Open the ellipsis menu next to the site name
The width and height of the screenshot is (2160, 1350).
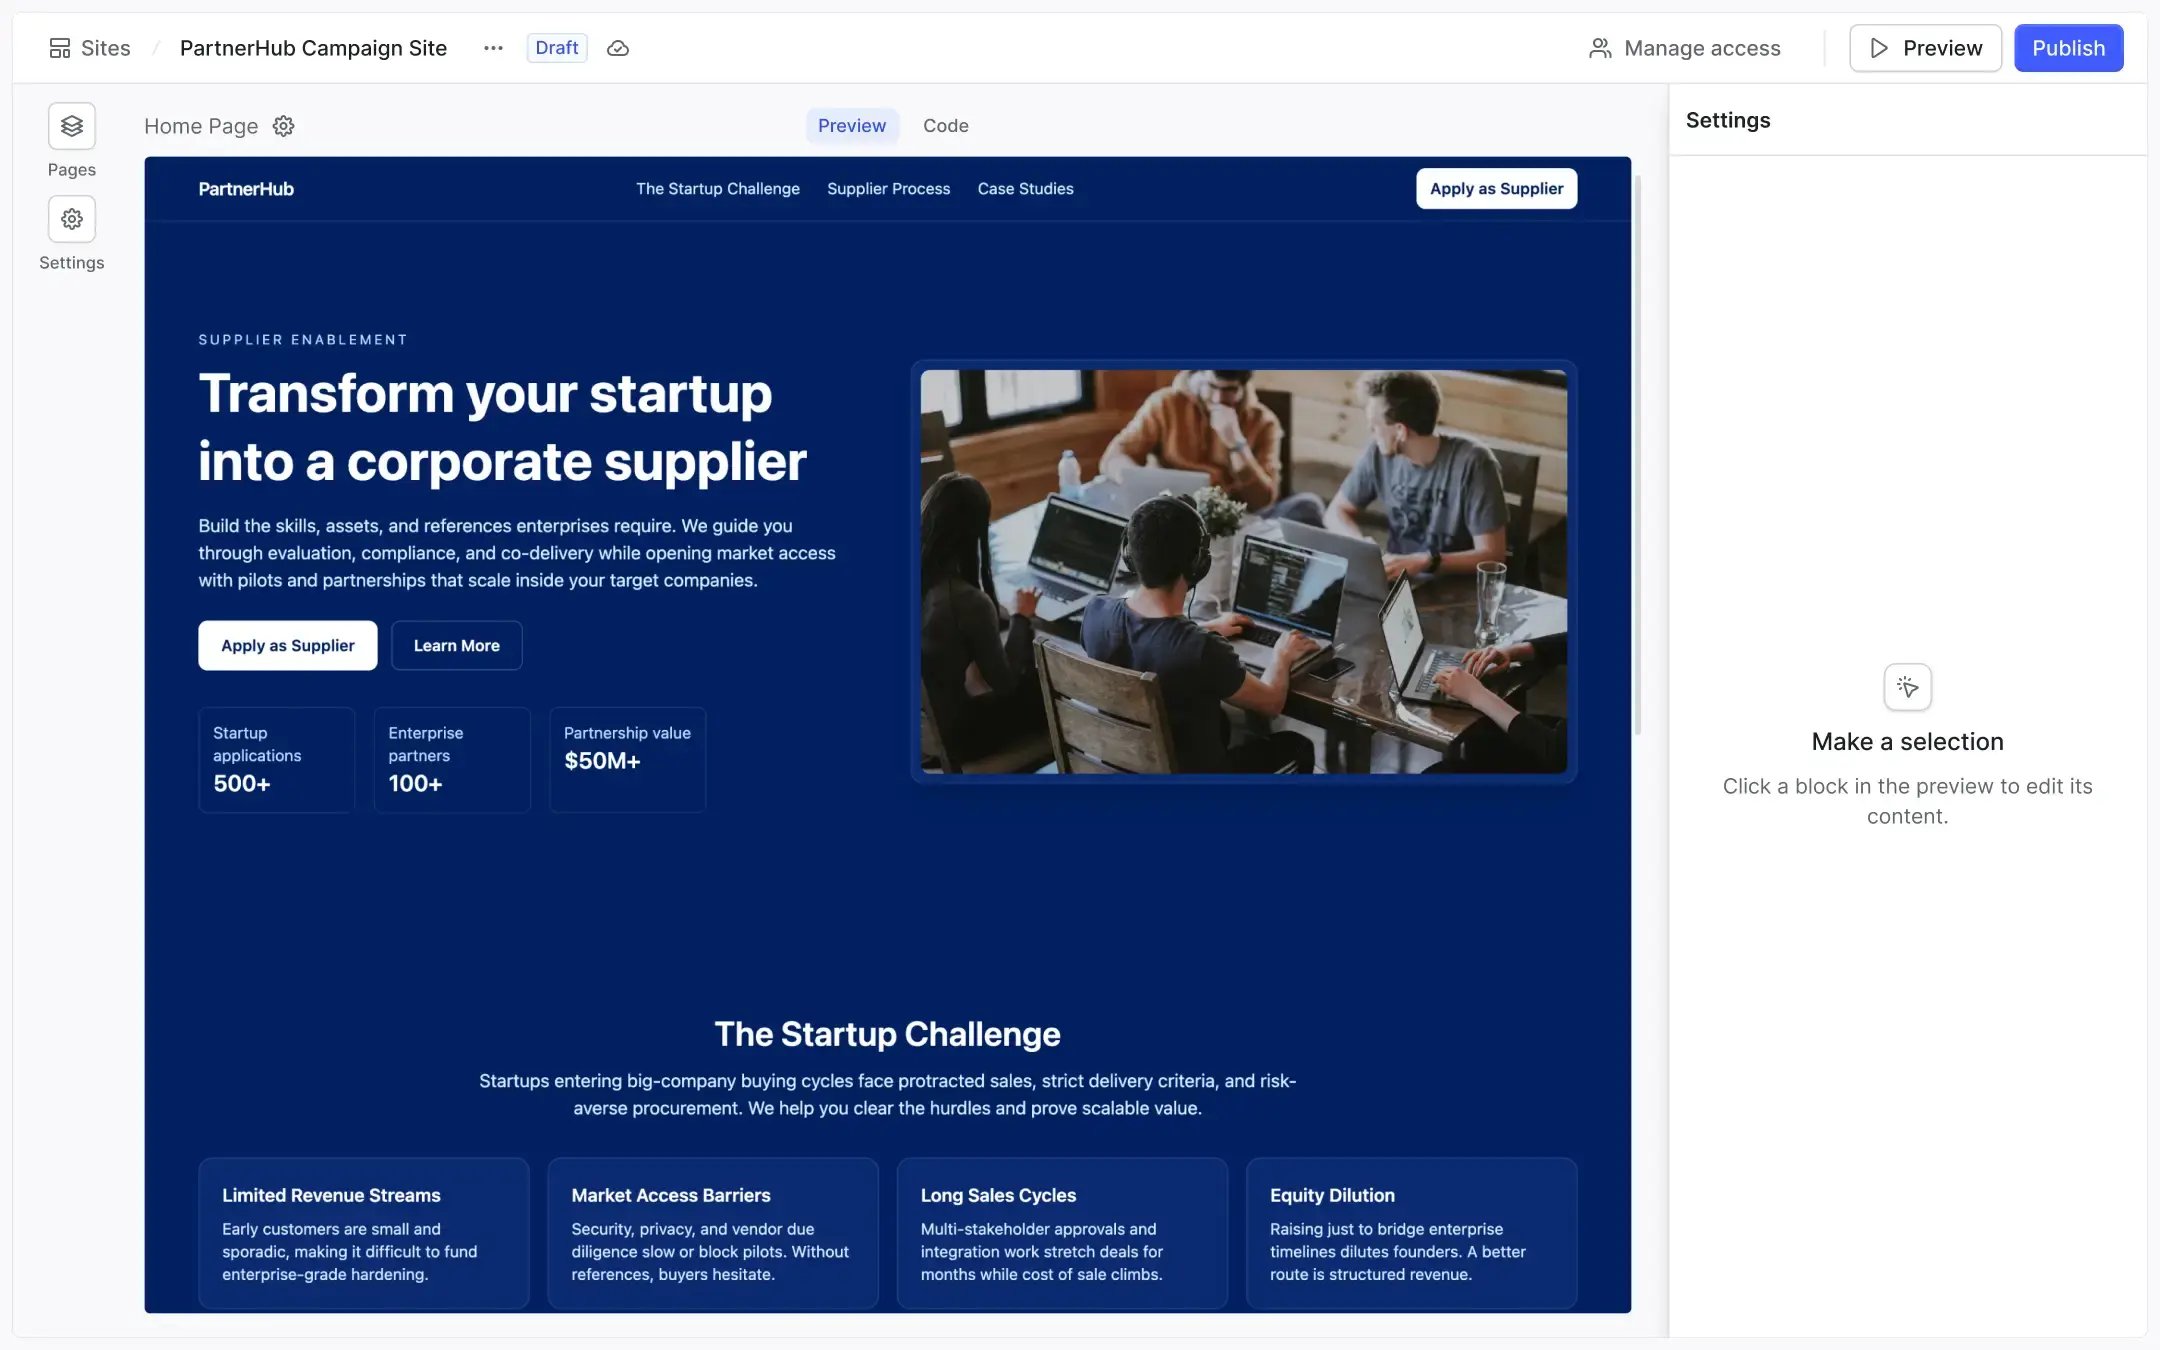click(x=492, y=47)
